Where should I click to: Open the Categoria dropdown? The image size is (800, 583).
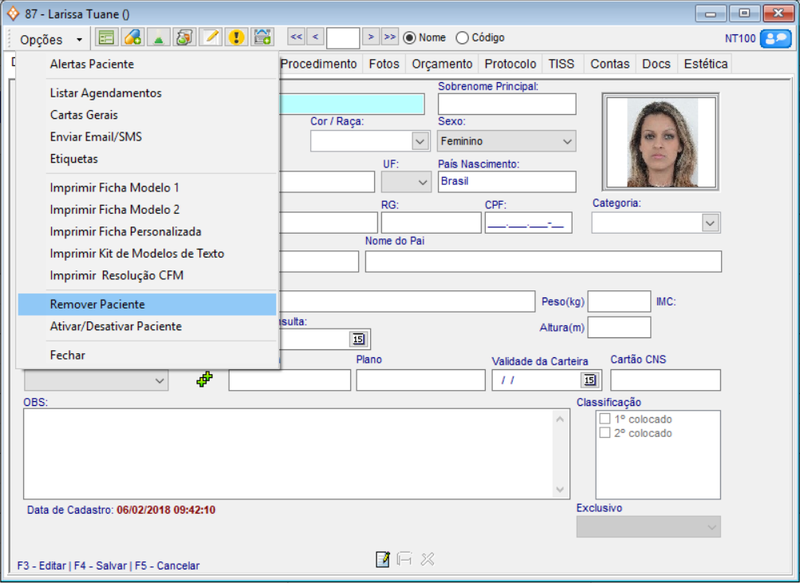710,223
